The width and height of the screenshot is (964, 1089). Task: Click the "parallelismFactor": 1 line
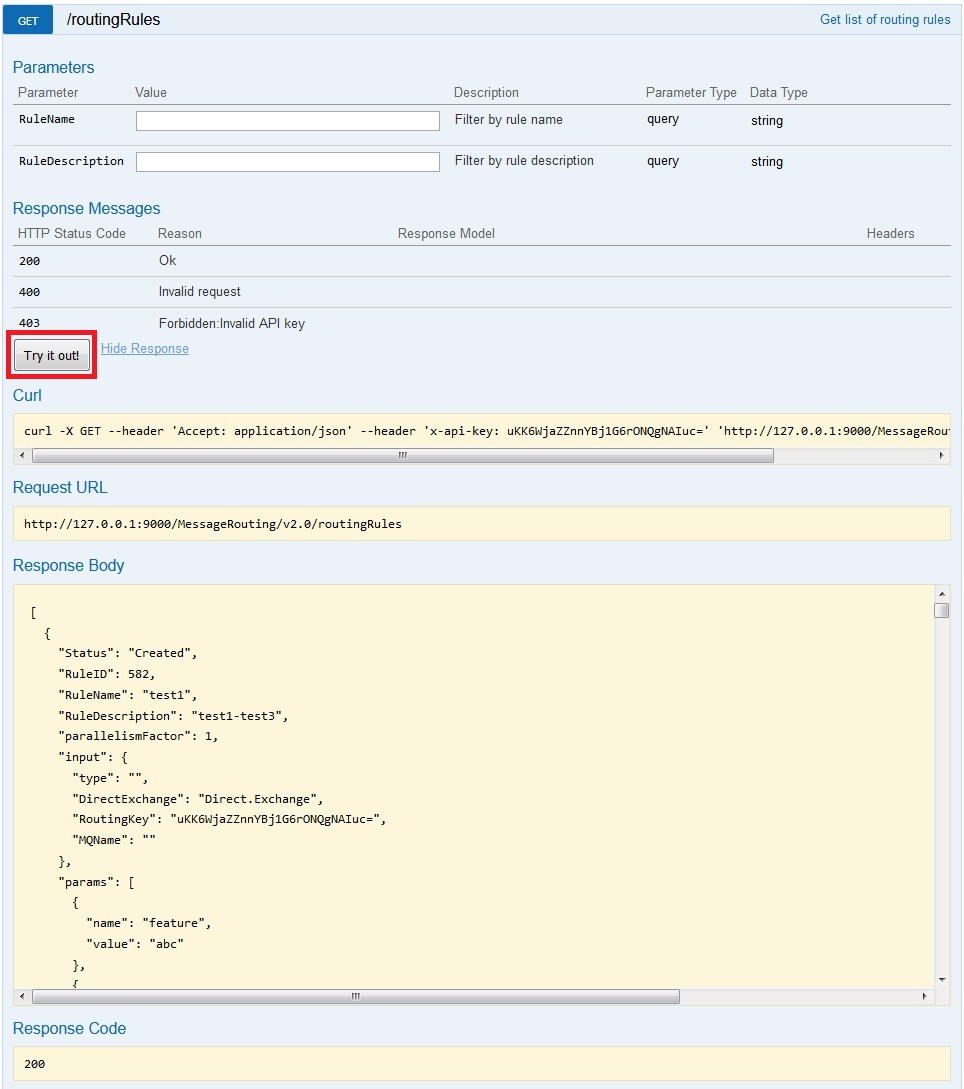point(138,736)
